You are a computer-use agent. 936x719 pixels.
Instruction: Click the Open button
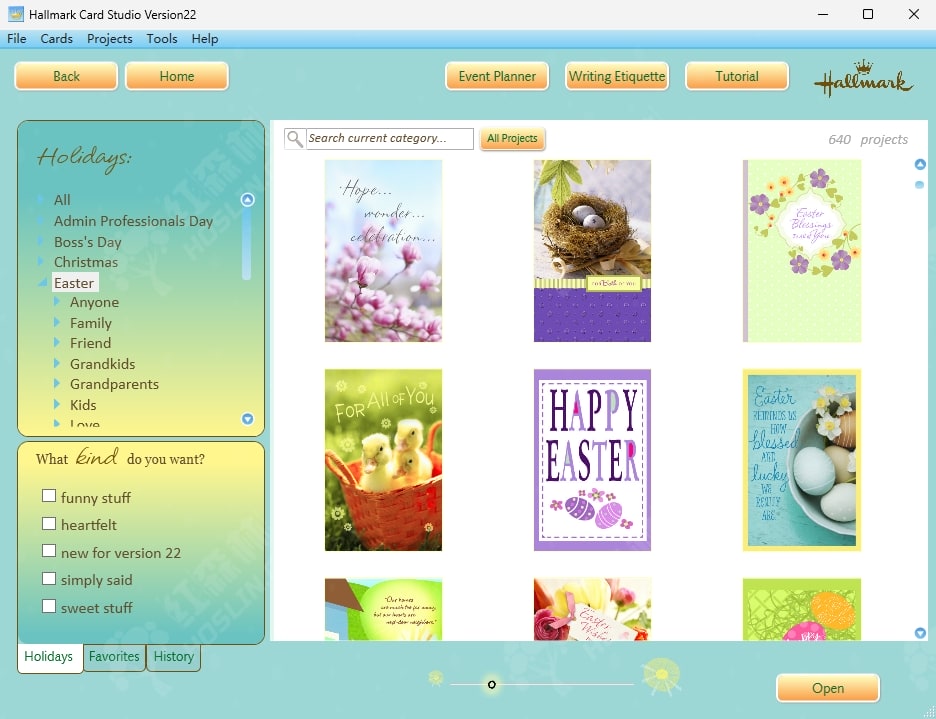828,688
